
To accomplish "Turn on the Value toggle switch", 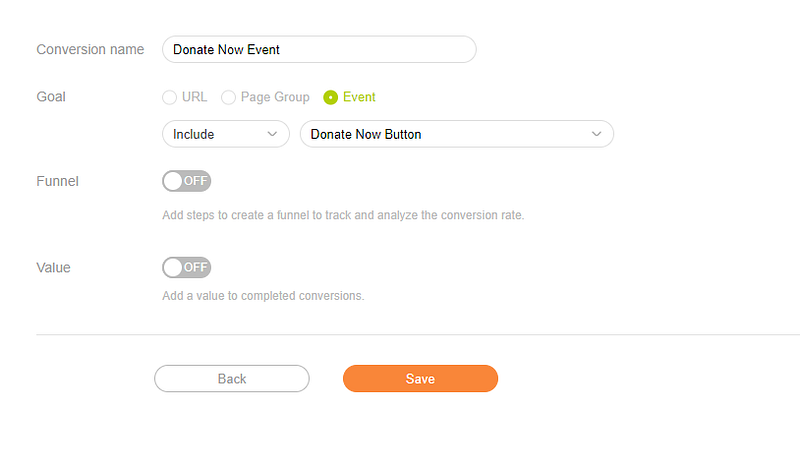I will pyautogui.click(x=187, y=267).
